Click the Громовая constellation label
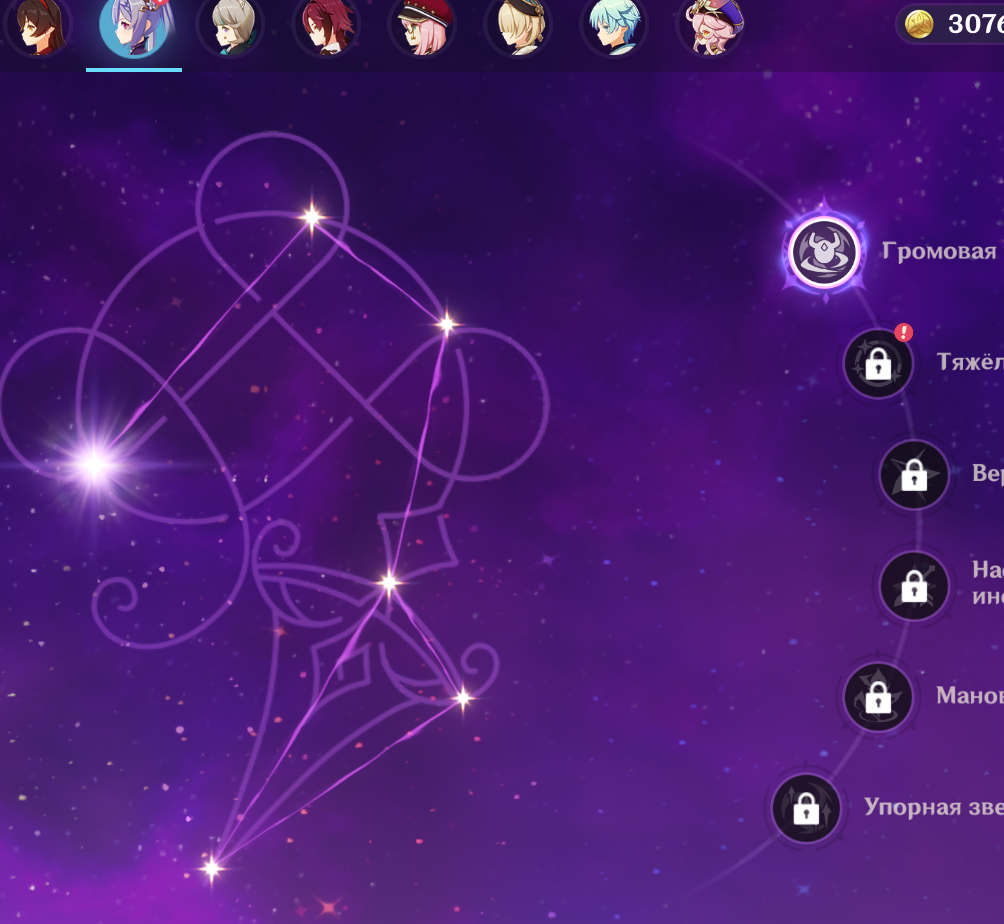The height and width of the screenshot is (924, 1004). [x=939, y=251]
